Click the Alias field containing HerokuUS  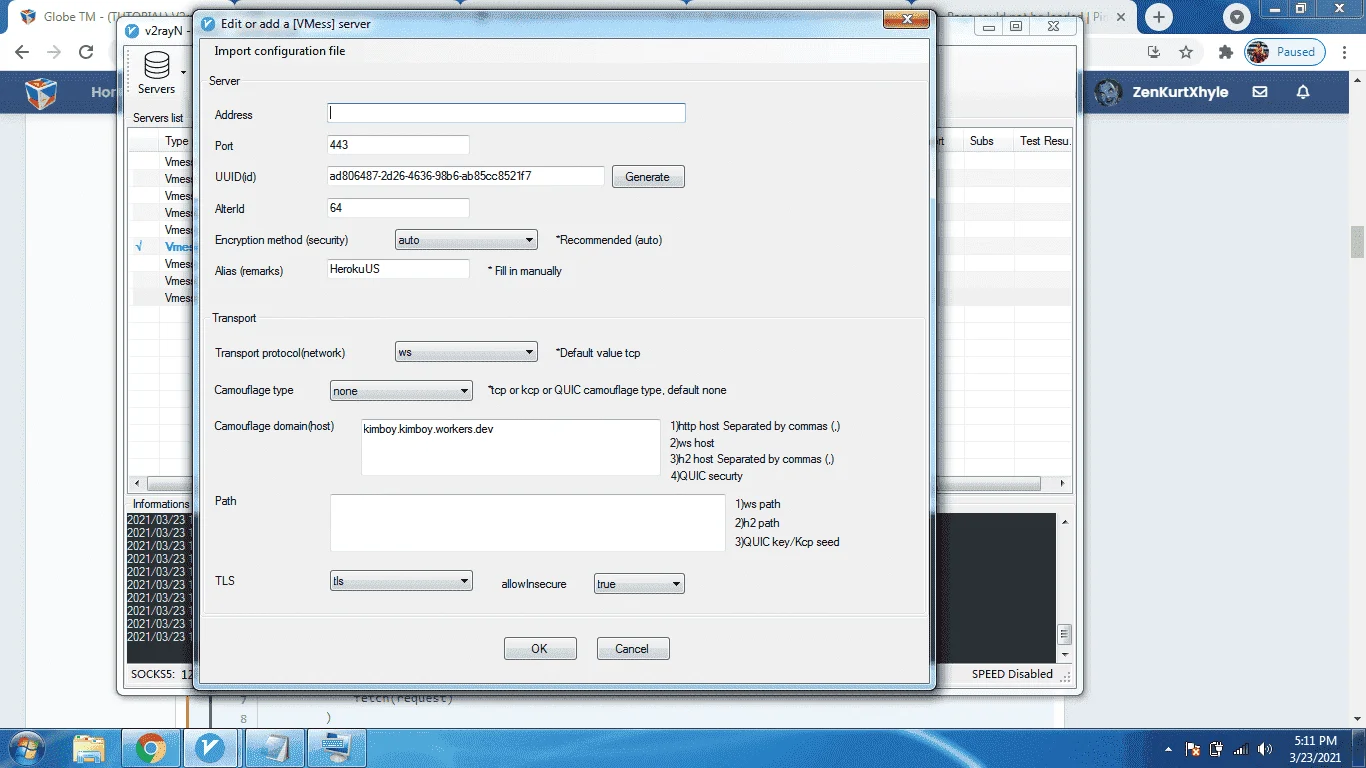399,269
